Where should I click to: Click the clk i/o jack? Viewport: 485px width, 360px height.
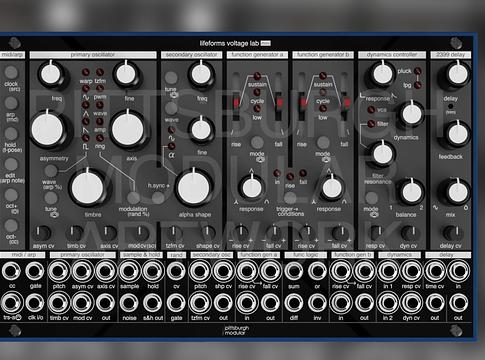pos(35,303)
